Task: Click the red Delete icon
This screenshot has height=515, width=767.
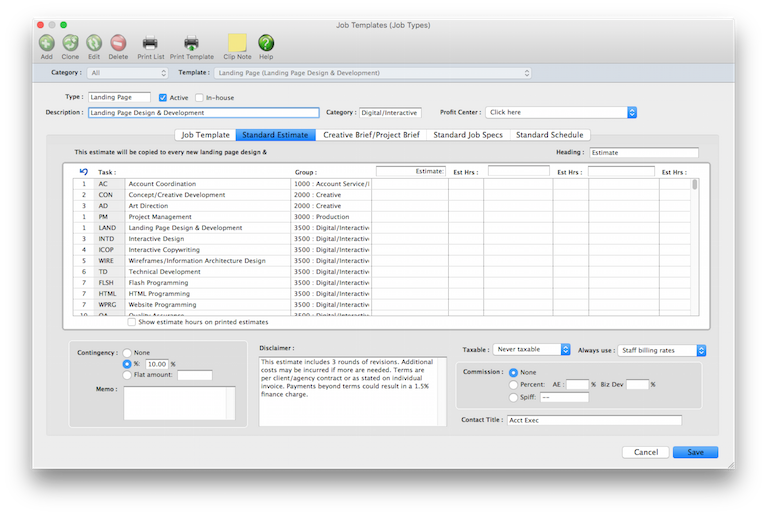Action: pyautogui.click(x=118, y=43)
